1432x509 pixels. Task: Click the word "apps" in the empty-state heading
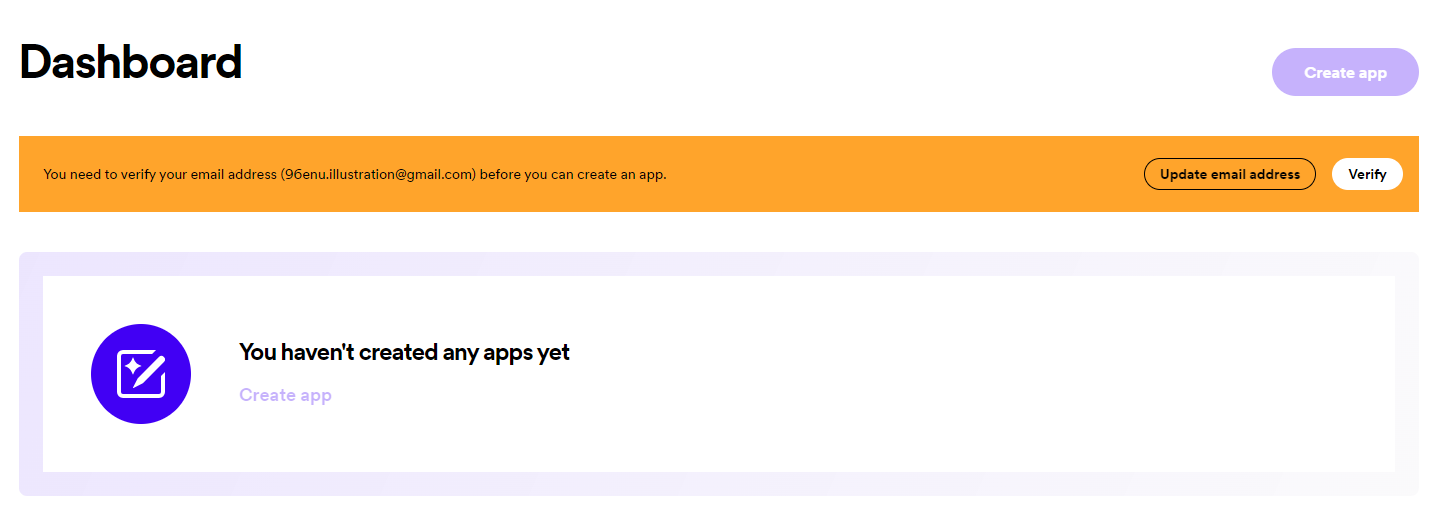tap(508, 352)
